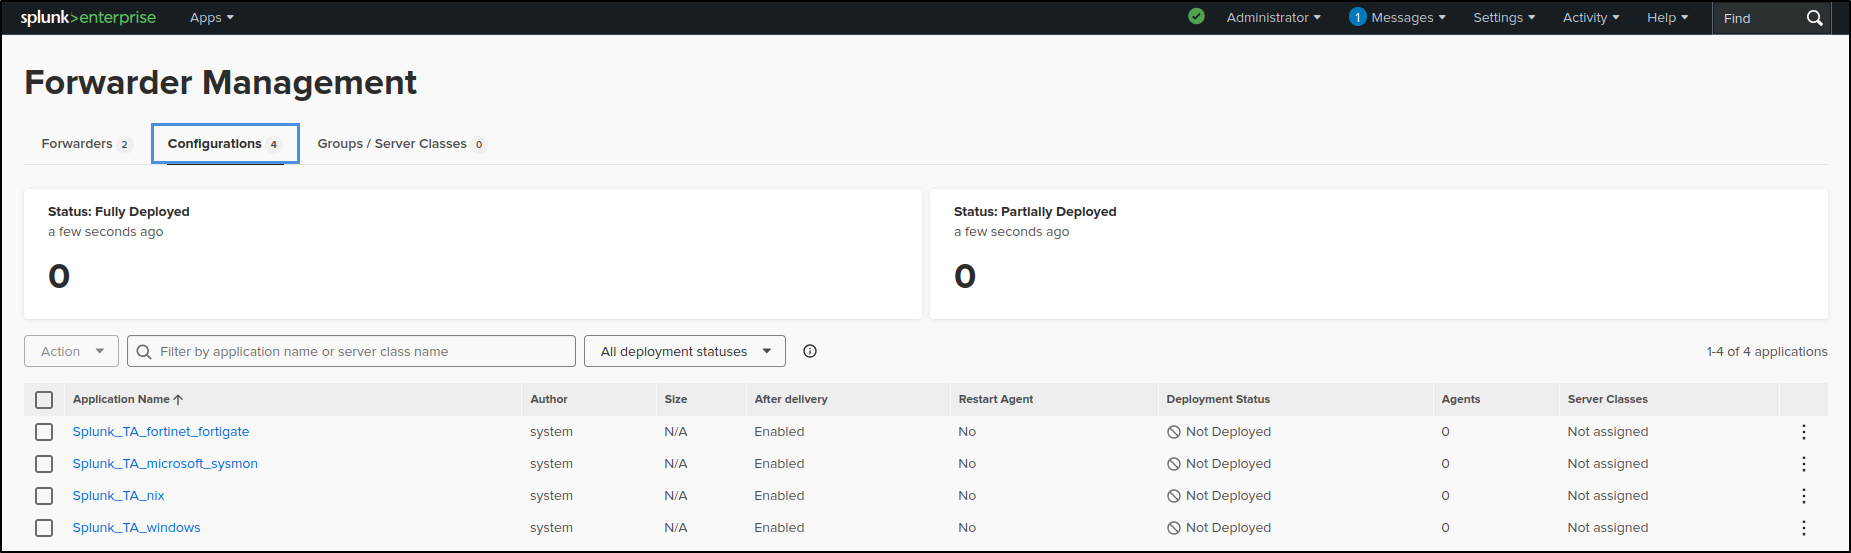Click the green health status checkmark icon
The image size is (1851, 553).
click(1196, 16)
